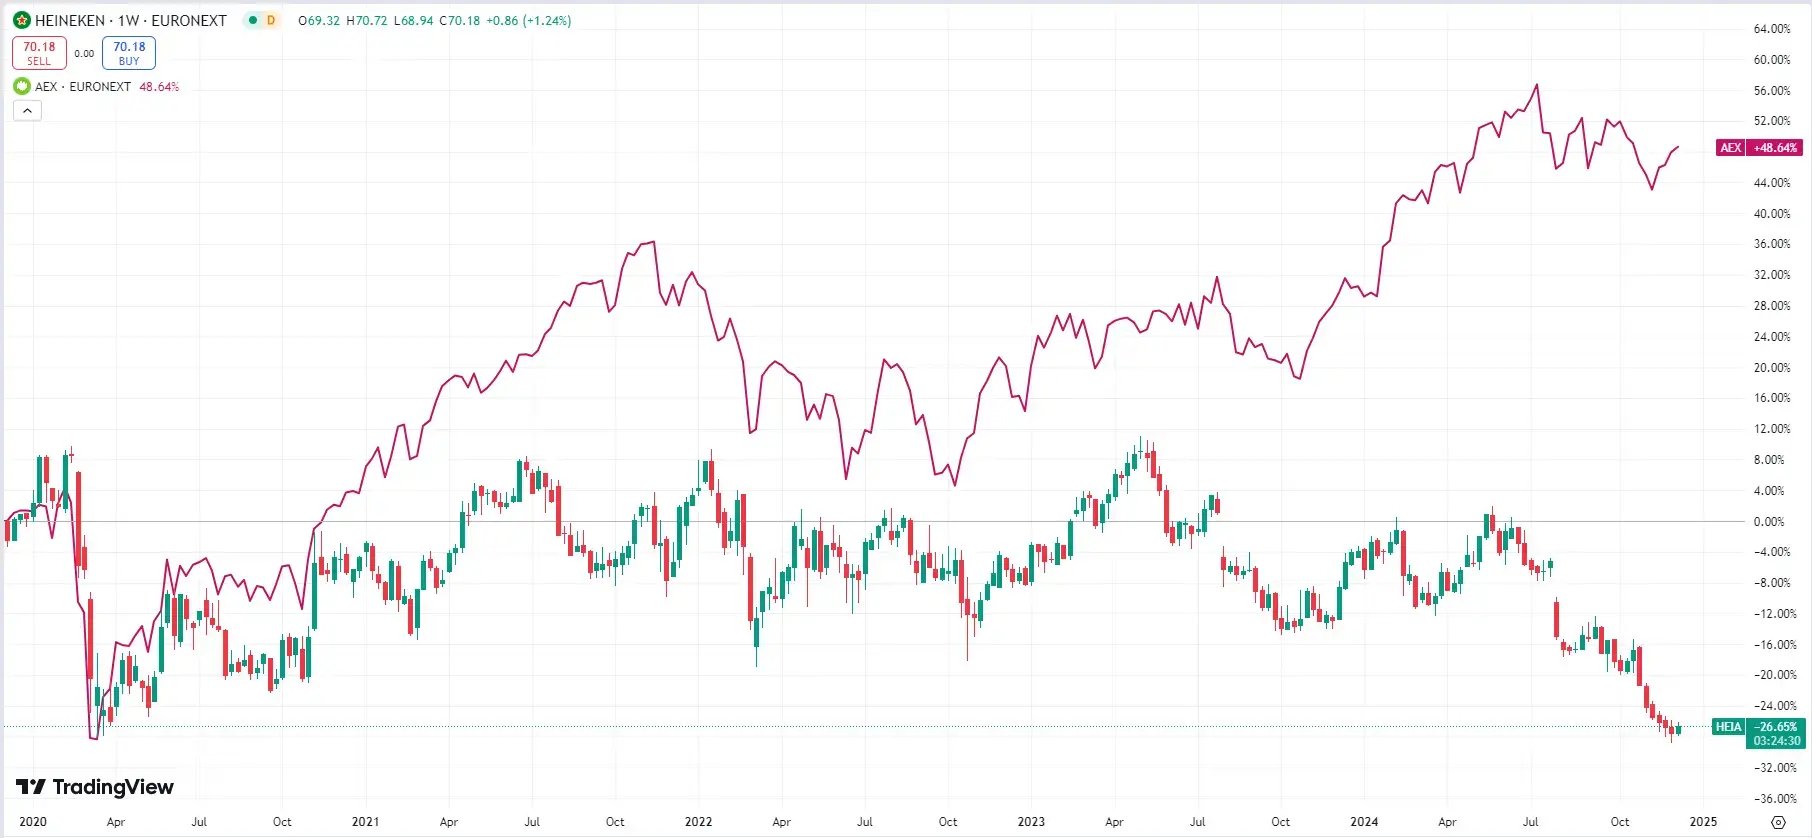Click the close value C70.18
Screen dimensions: 1812x838
pos(460,20)
